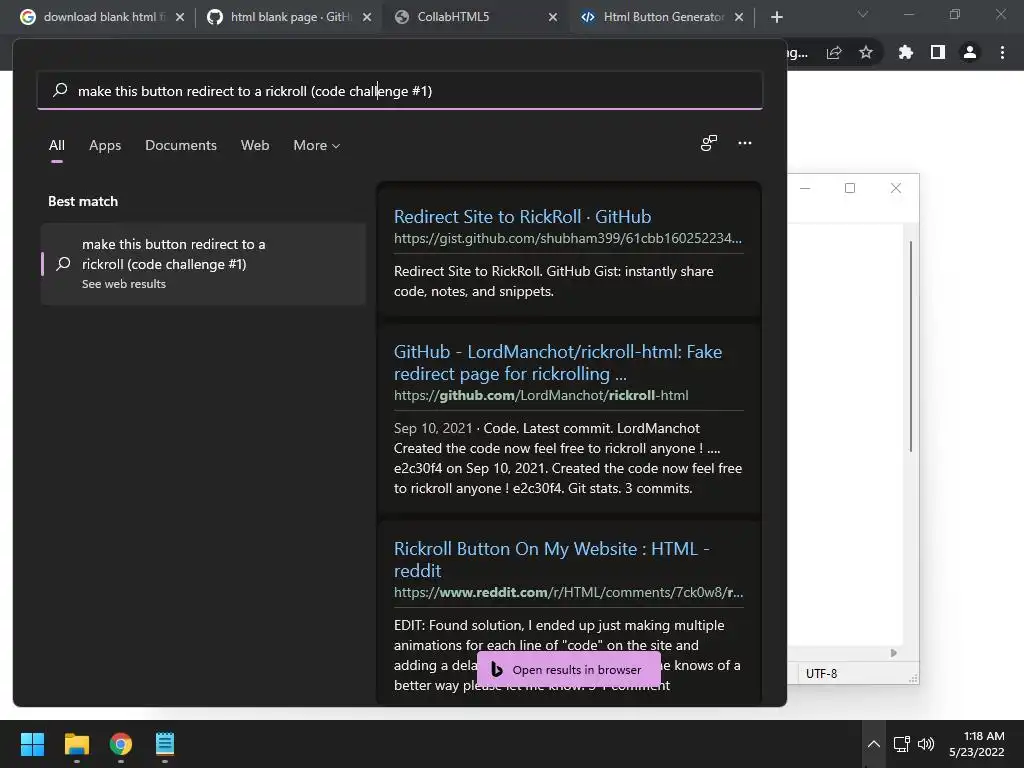
Task: Open Notepad from the taskbar
Action: (165, 744)
